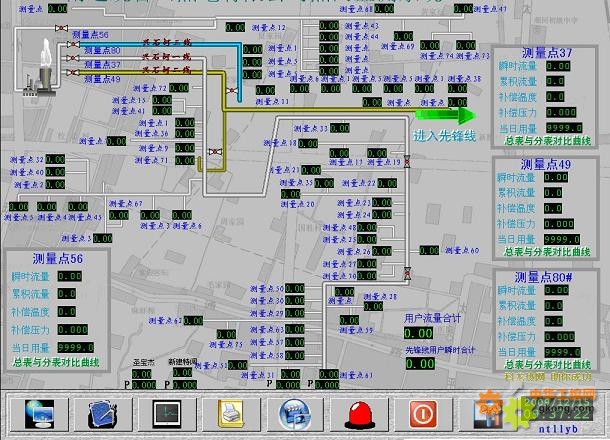Click the 测量点75 label

click(226, 344)
